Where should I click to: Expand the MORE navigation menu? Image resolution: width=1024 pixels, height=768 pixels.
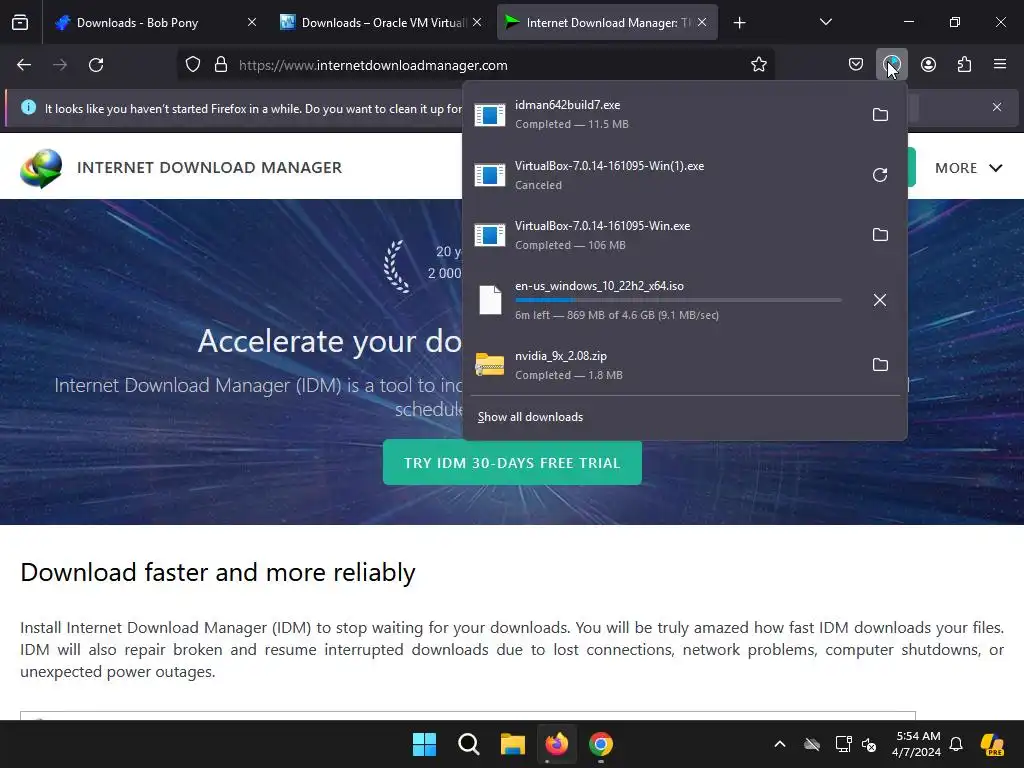[968, 168]
